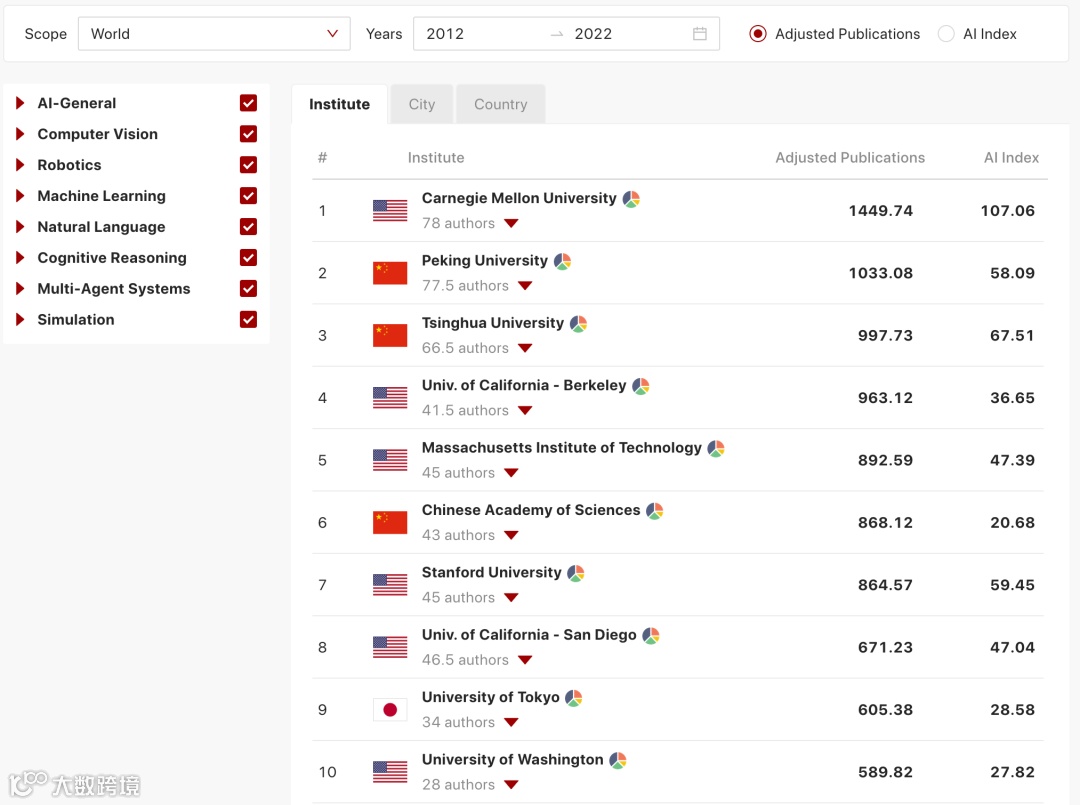Click the AI Index column header

[x=1011, y=158]
